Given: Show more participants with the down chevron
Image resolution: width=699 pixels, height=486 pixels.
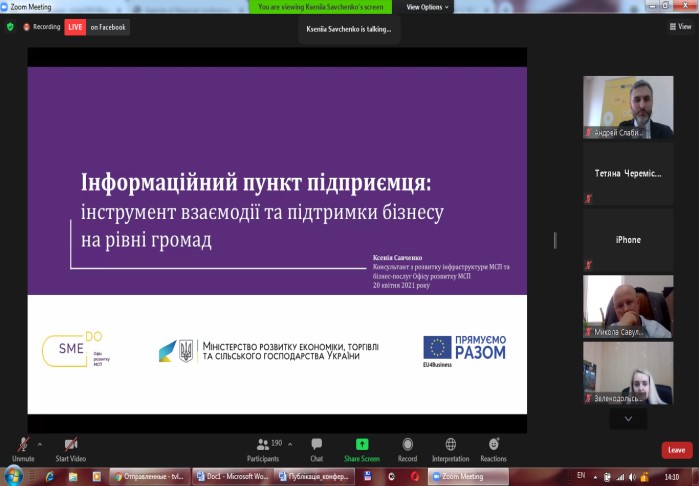Looking at the screenshot, I should click(628, 419).
